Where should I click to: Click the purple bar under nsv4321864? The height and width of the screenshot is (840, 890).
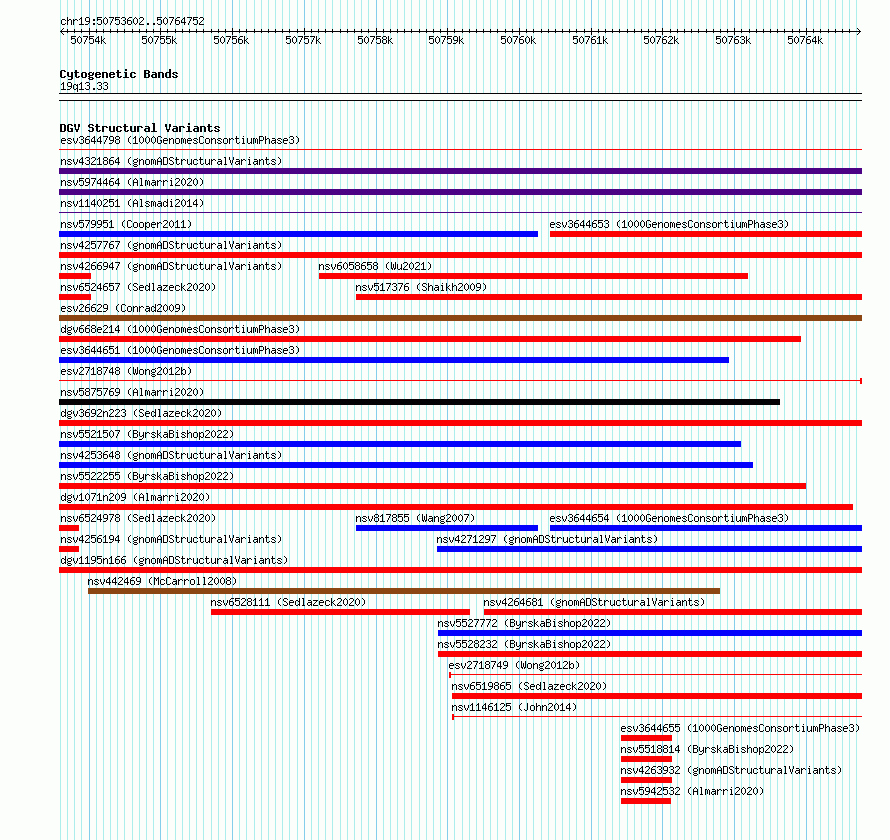tap(460, 171)
